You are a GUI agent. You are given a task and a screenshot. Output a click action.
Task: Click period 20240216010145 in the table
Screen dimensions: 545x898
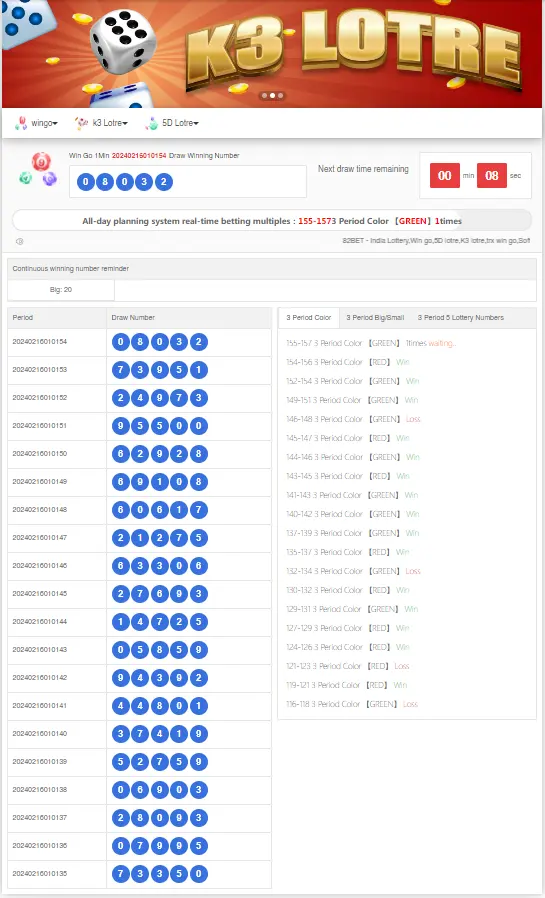tap(40, 594)
